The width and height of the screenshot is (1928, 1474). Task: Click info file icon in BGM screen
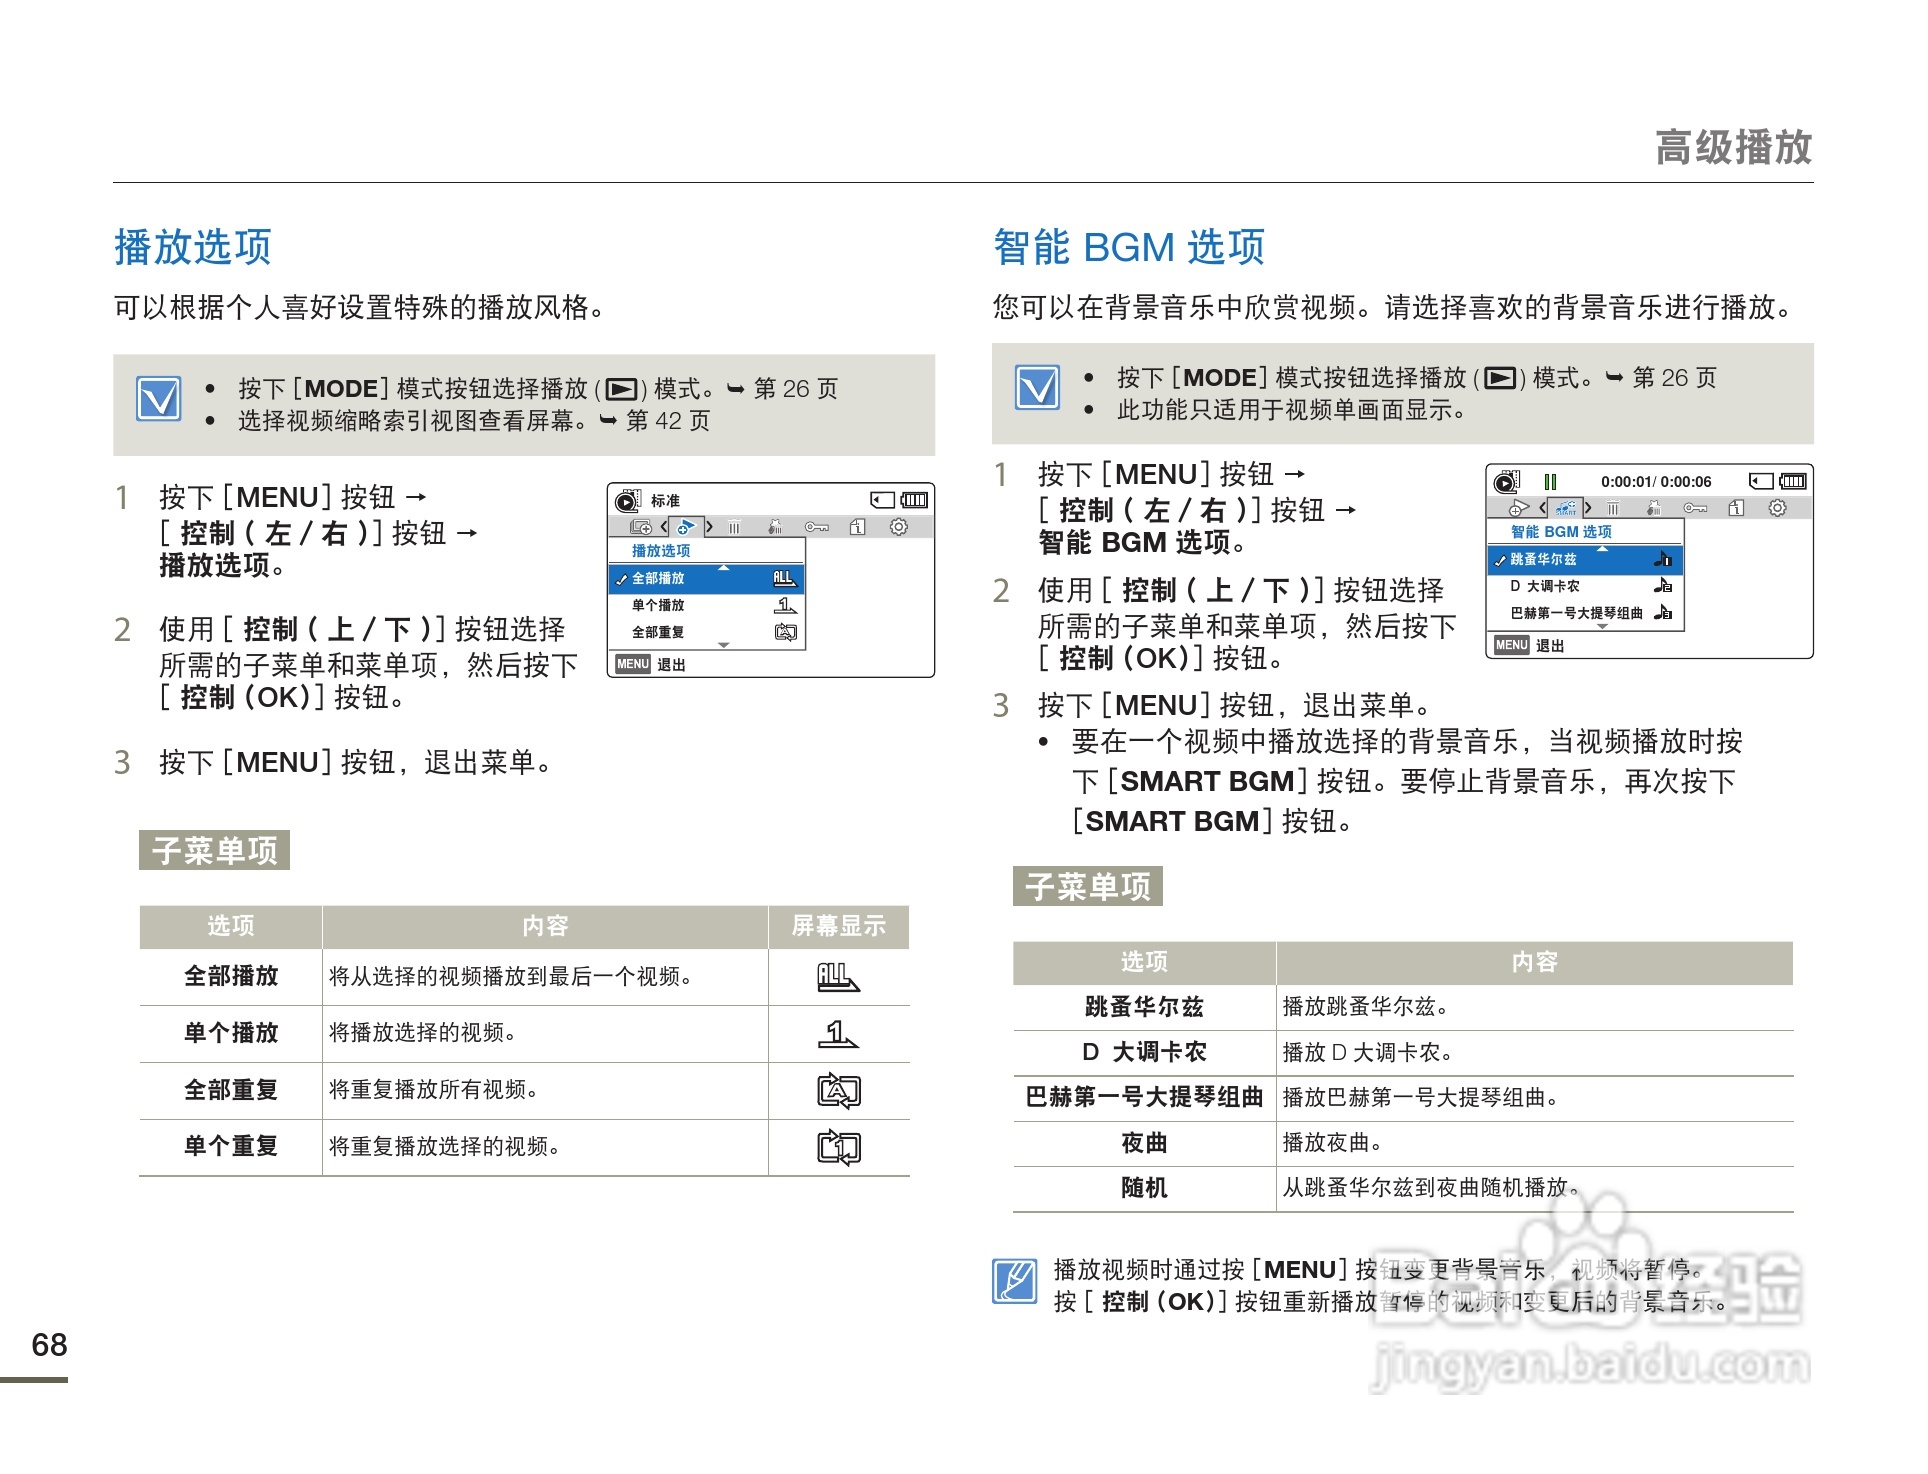click(x=1736, y=508)
